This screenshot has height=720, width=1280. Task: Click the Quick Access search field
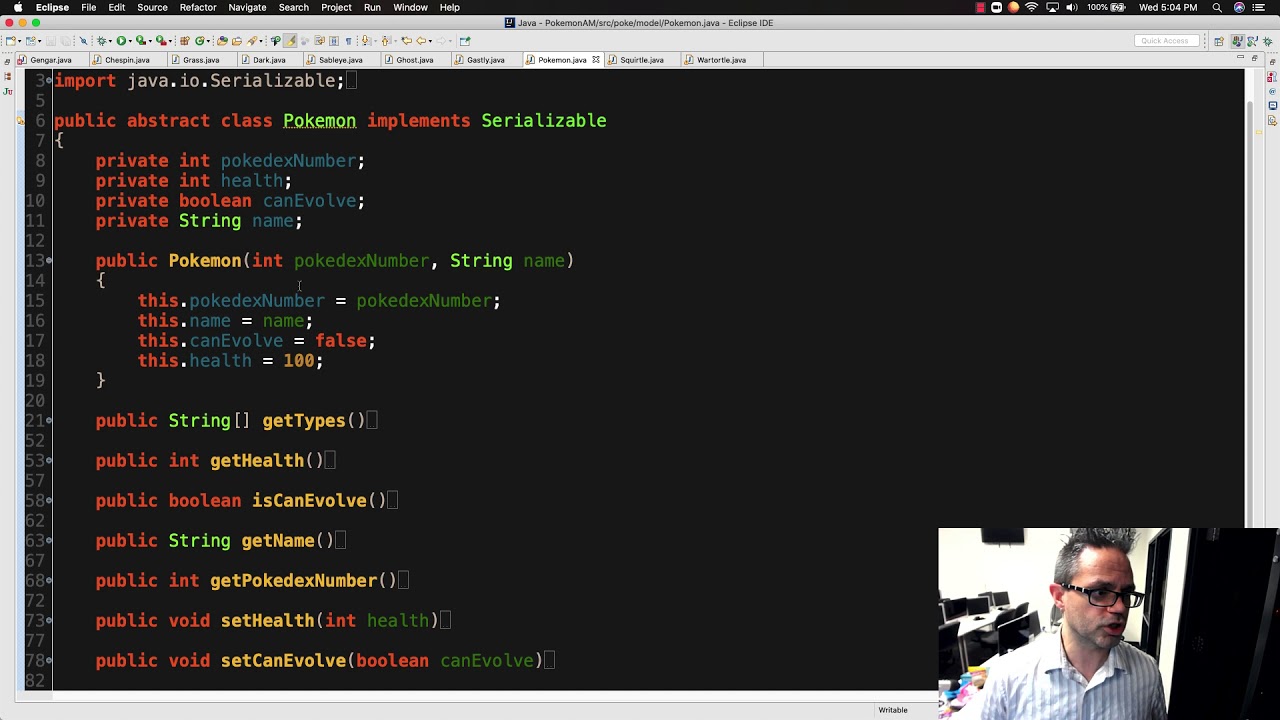pyautogui.click(x=1165, y=40)
